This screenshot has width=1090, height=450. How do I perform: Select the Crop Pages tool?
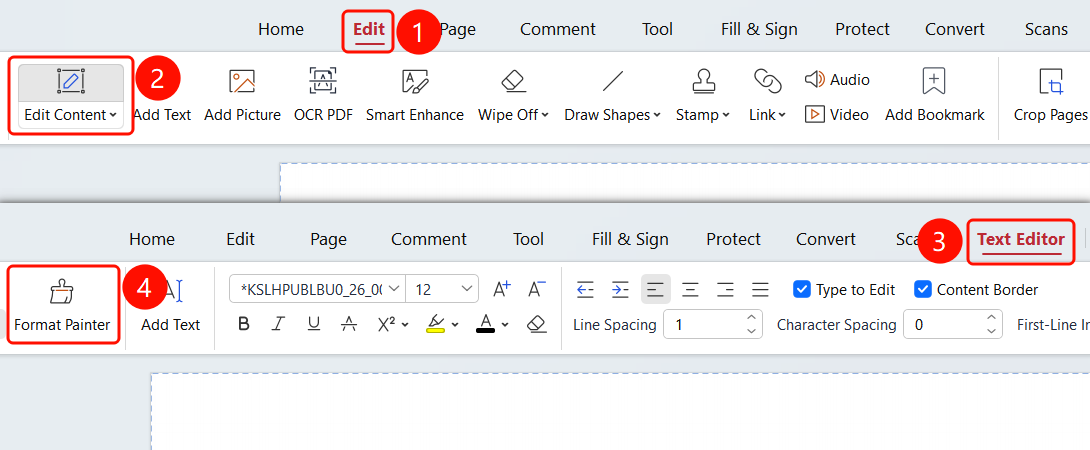coord(1050,96)
